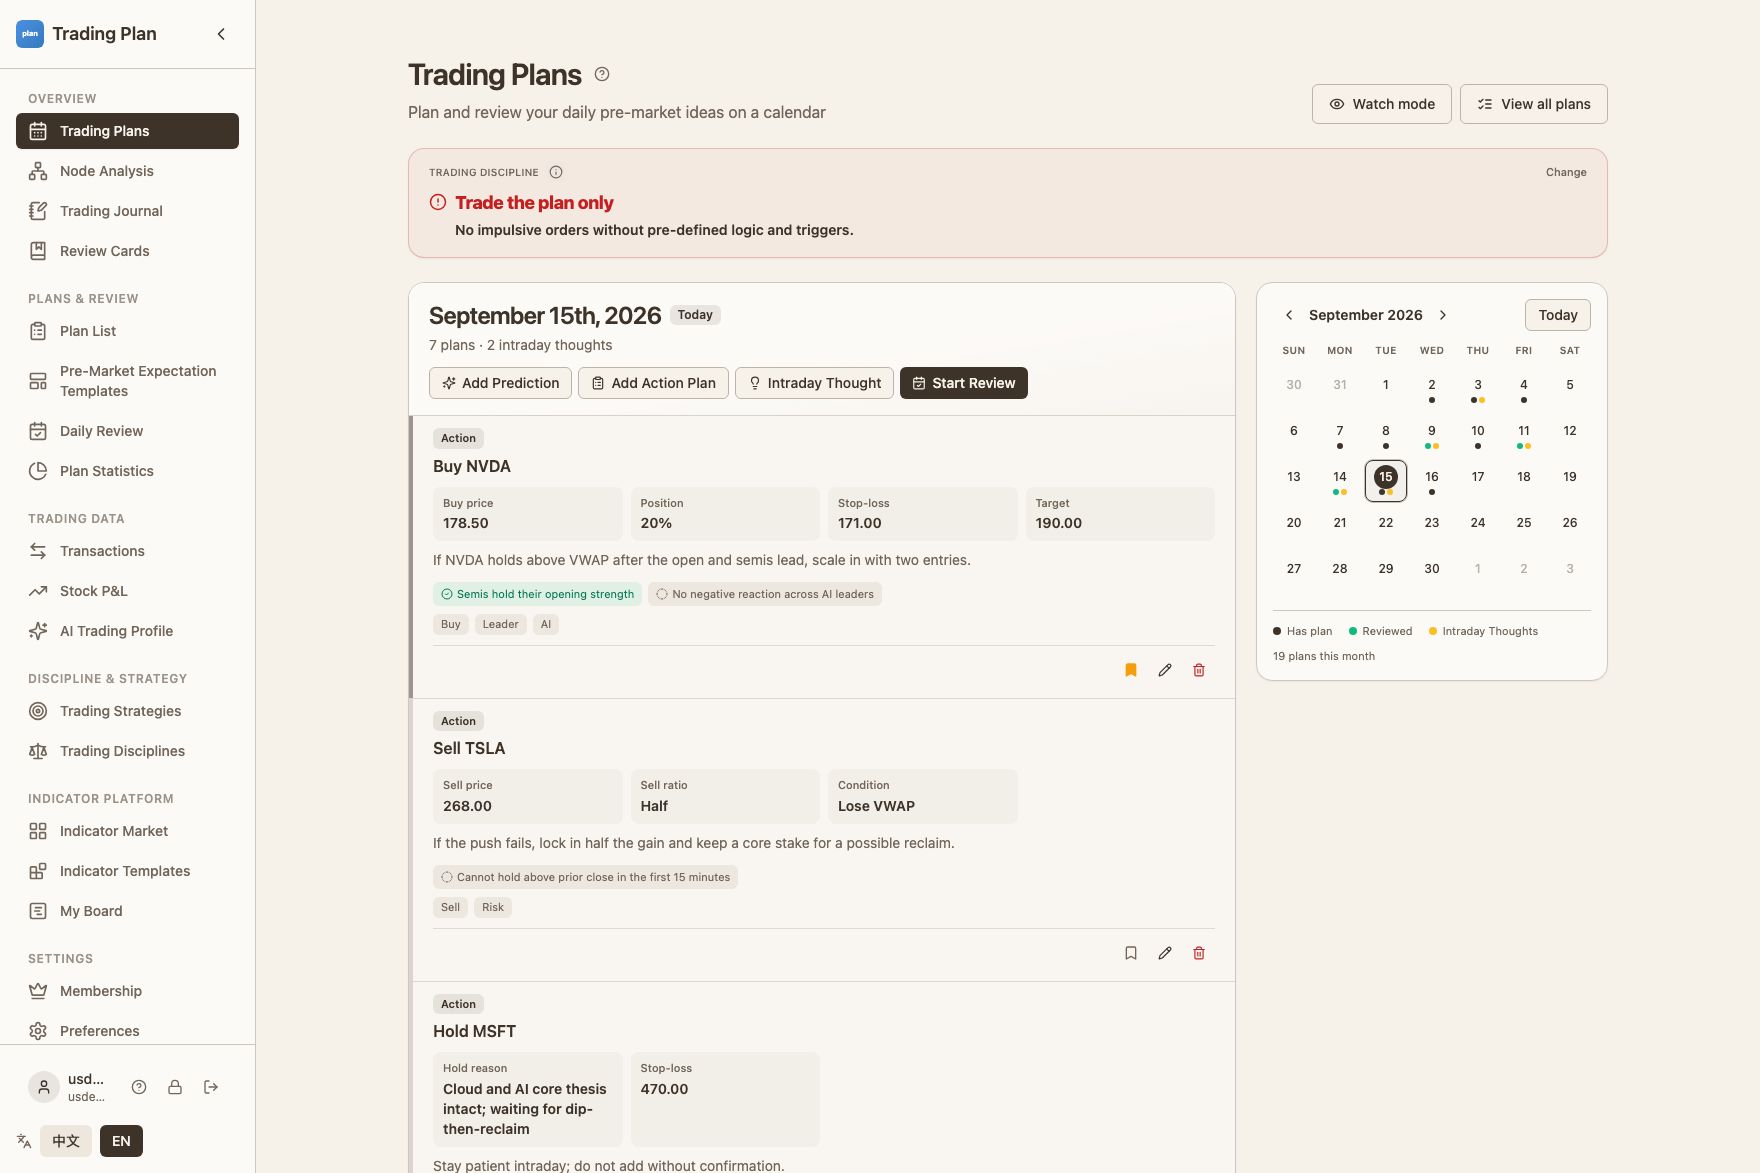Open Plan Statistics in sidebar

pyautogui.click(x=127, y=471)
